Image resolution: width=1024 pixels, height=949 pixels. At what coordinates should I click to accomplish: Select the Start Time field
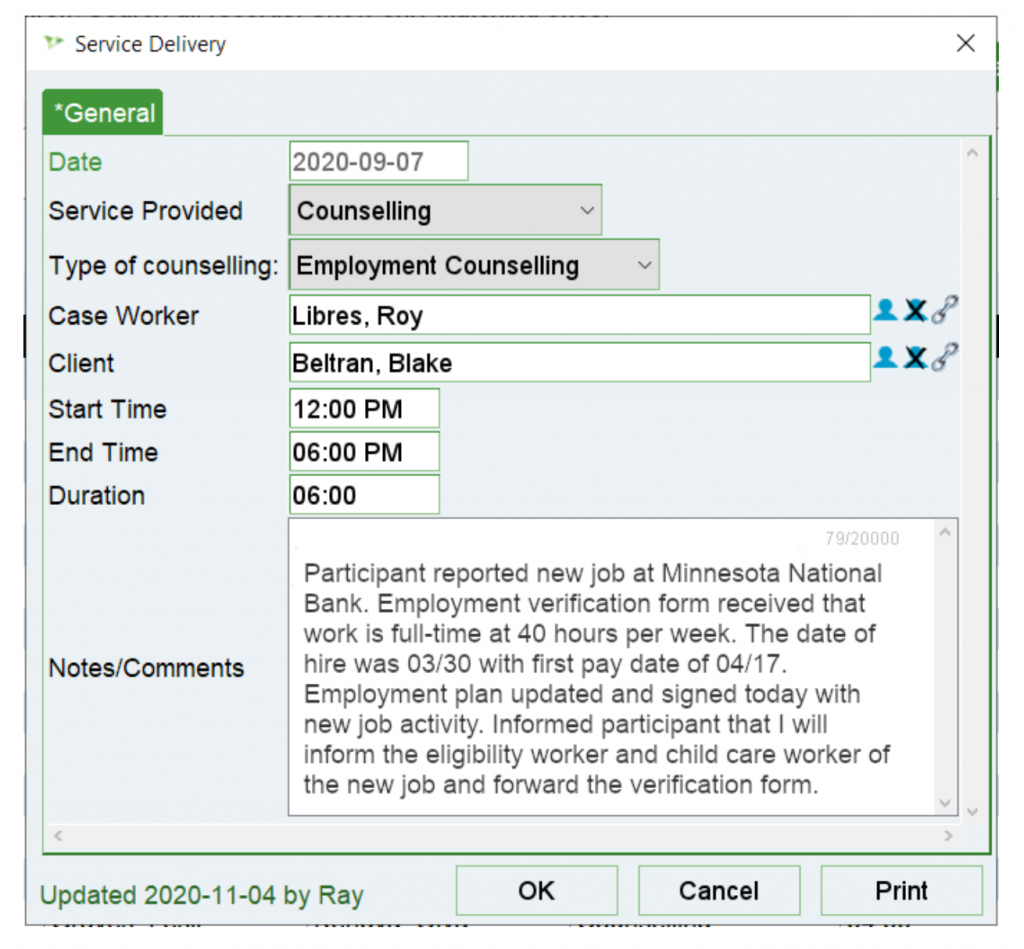pyautogui.click(x=362, y=408)
